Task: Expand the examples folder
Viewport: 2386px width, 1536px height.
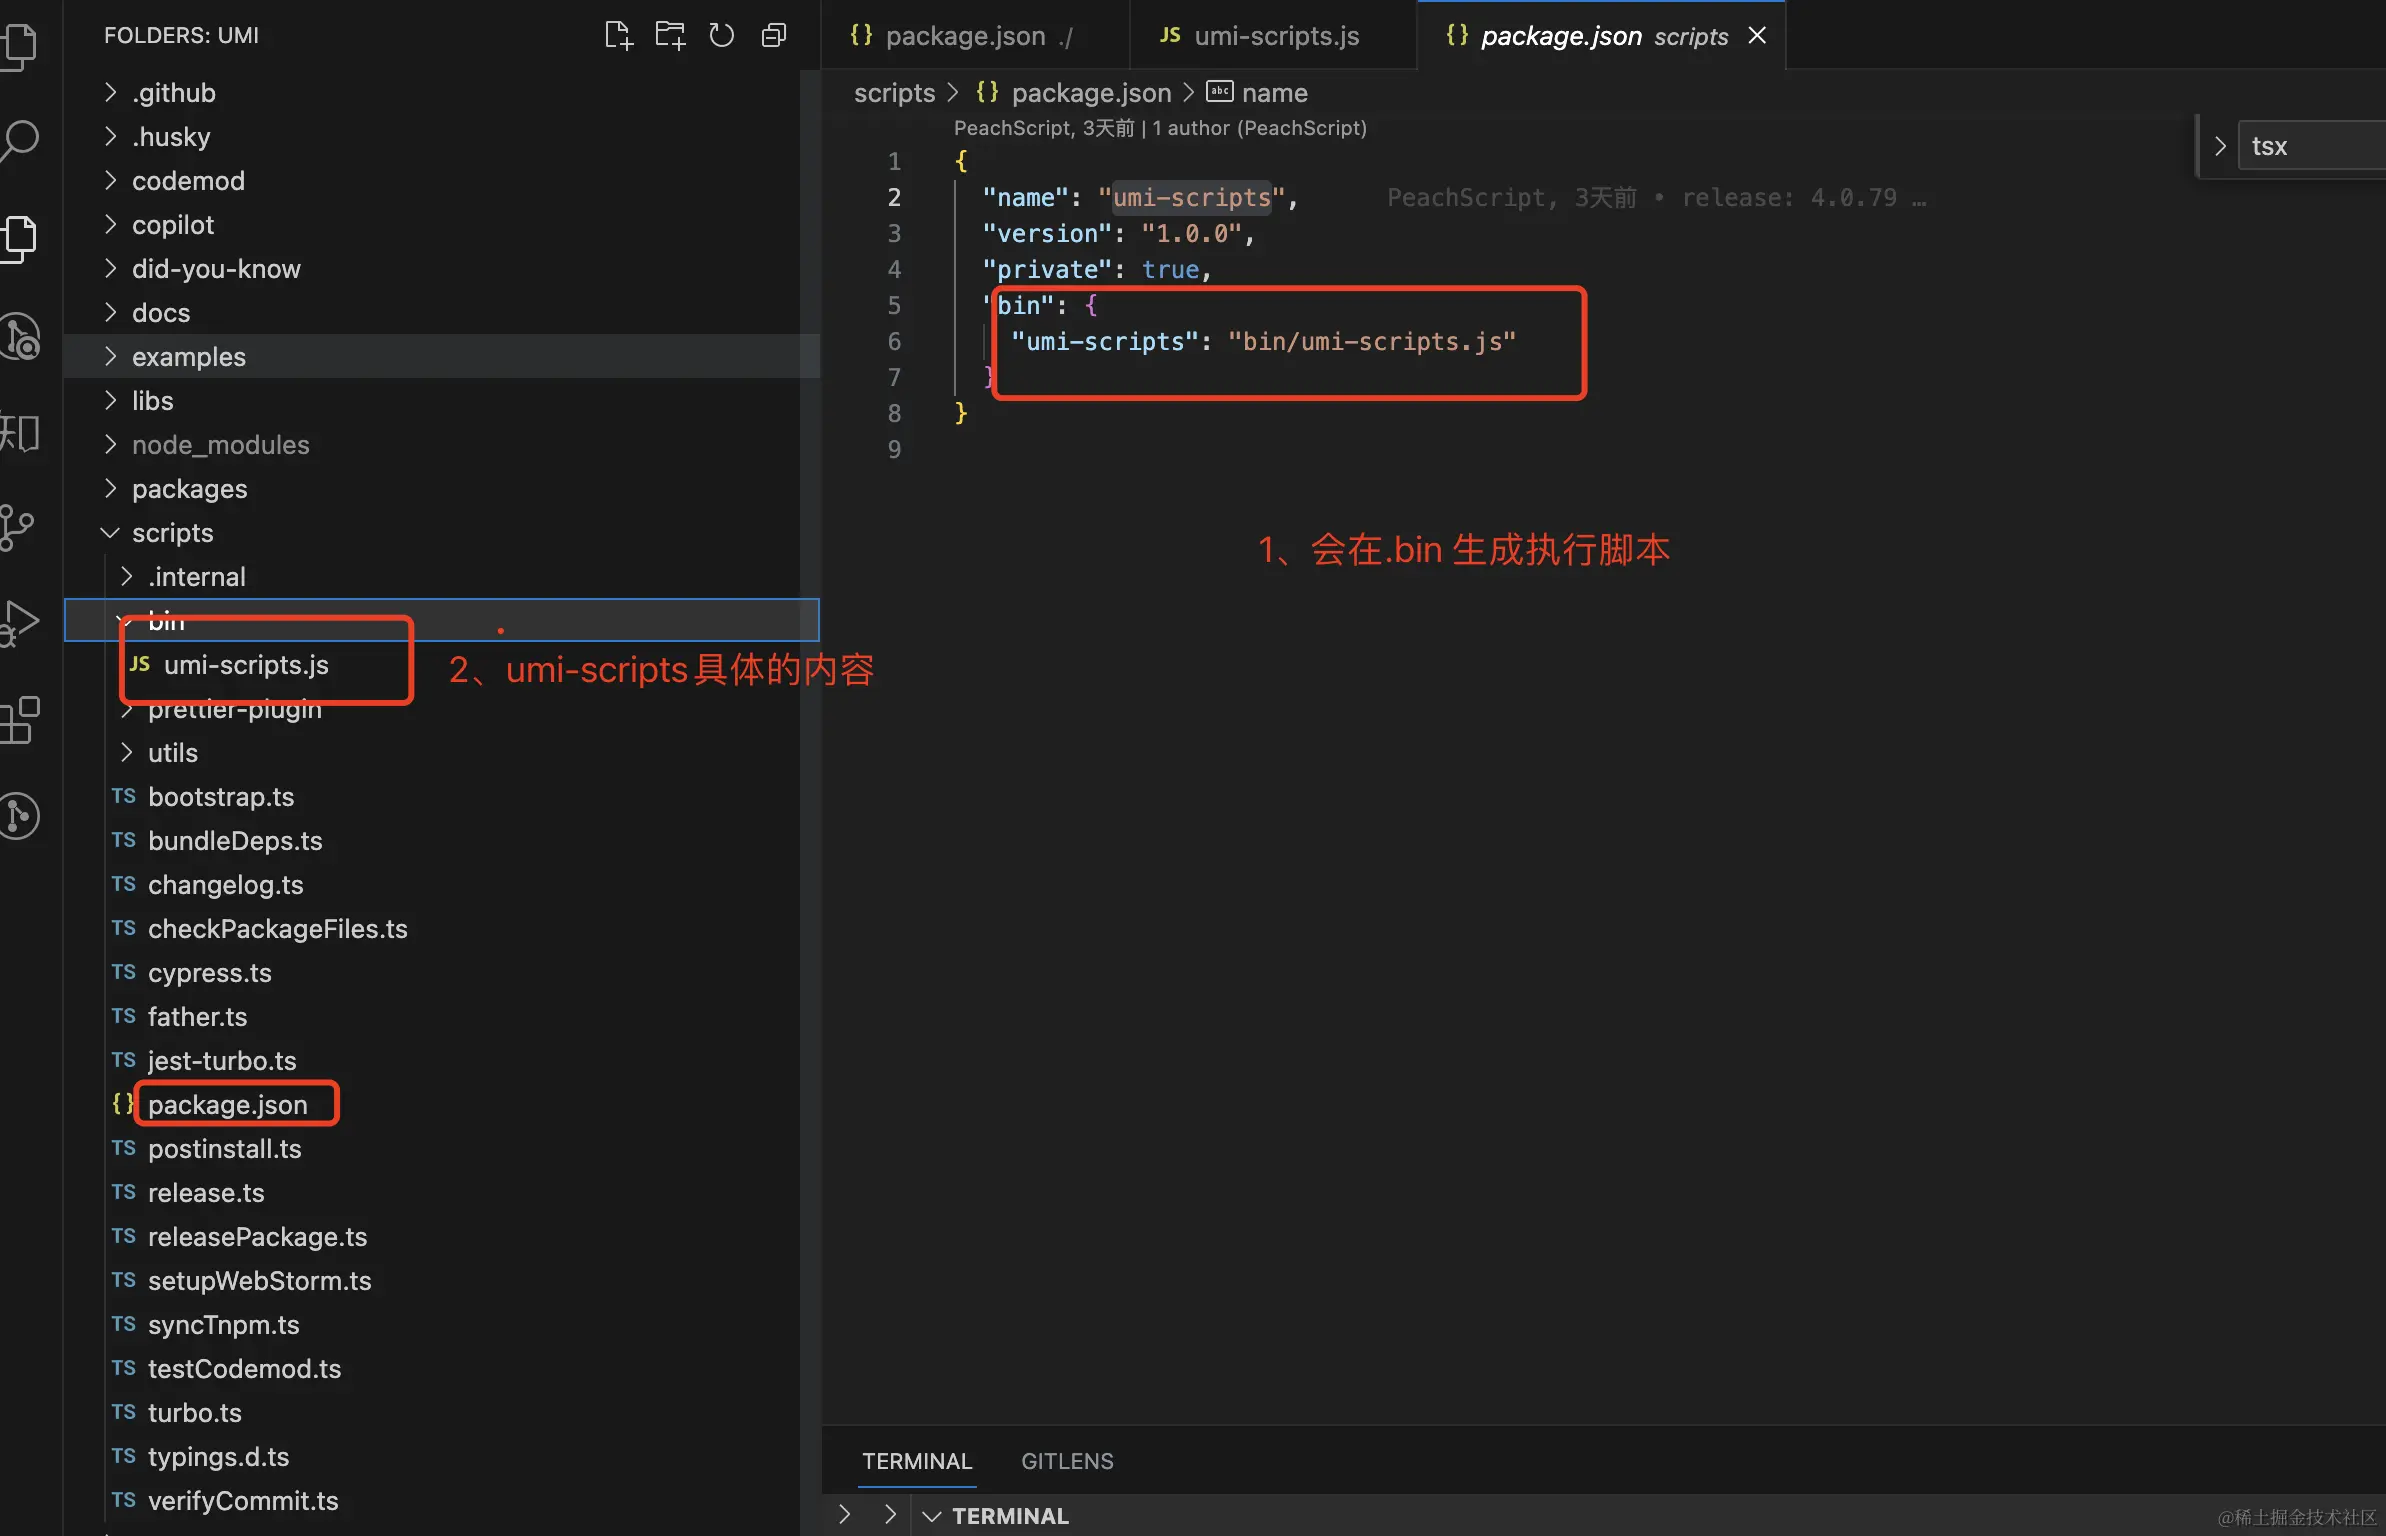Action: [x=188, y=357]
